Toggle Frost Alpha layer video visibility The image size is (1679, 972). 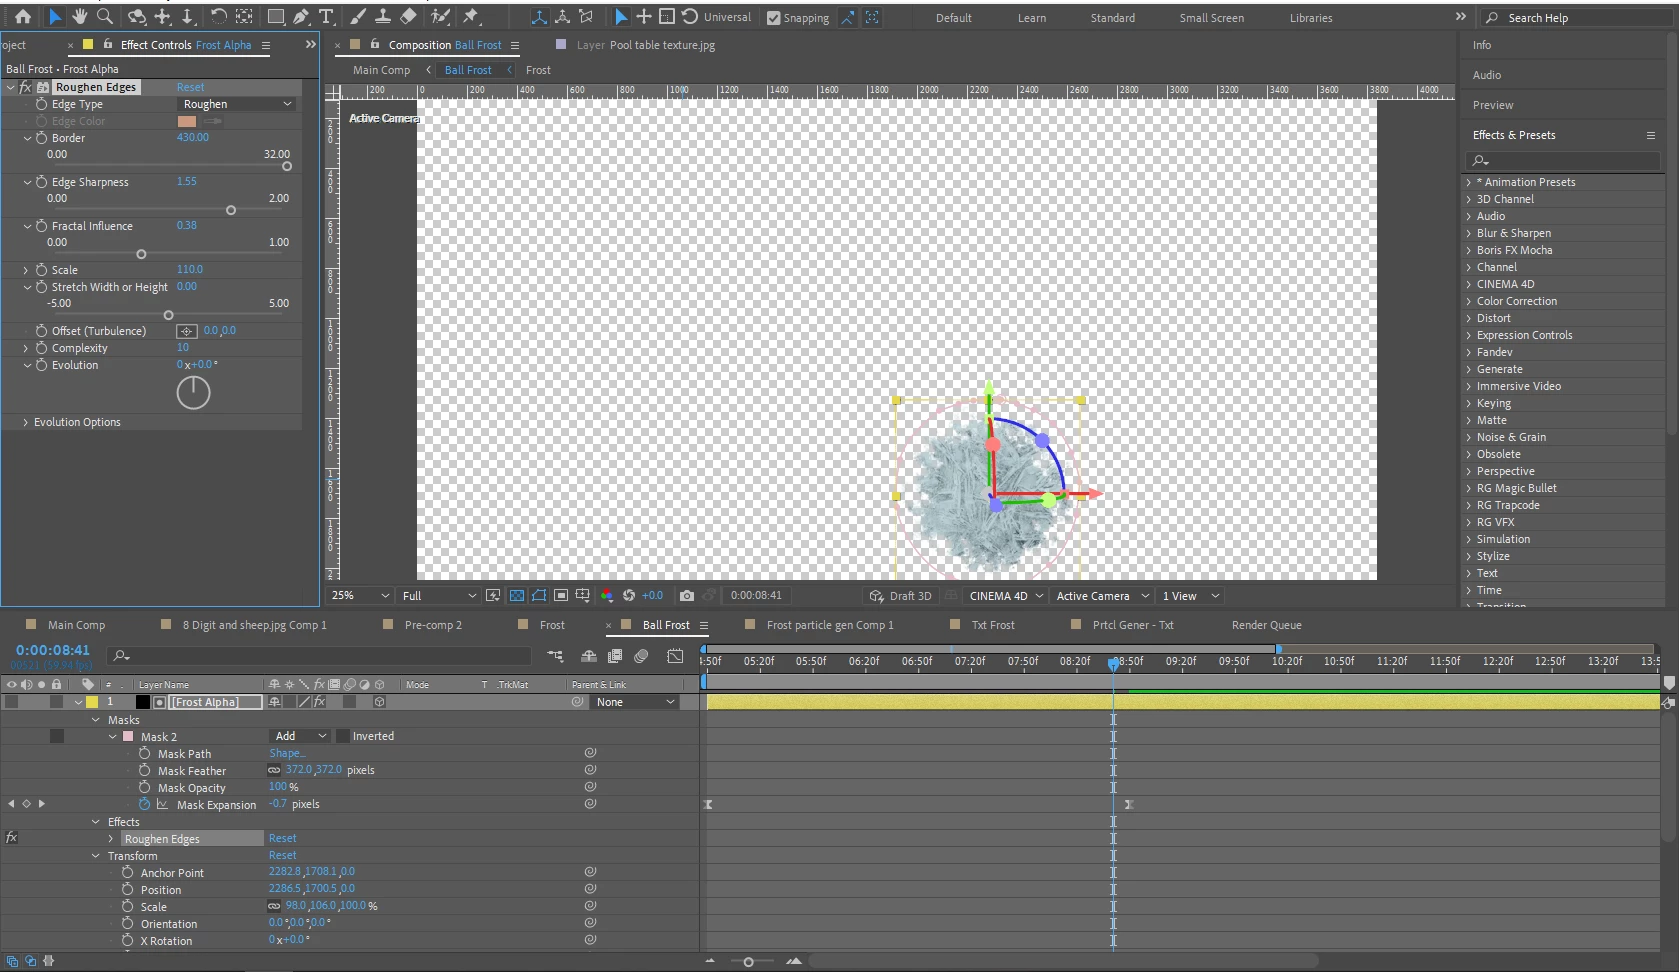(11, 702)
